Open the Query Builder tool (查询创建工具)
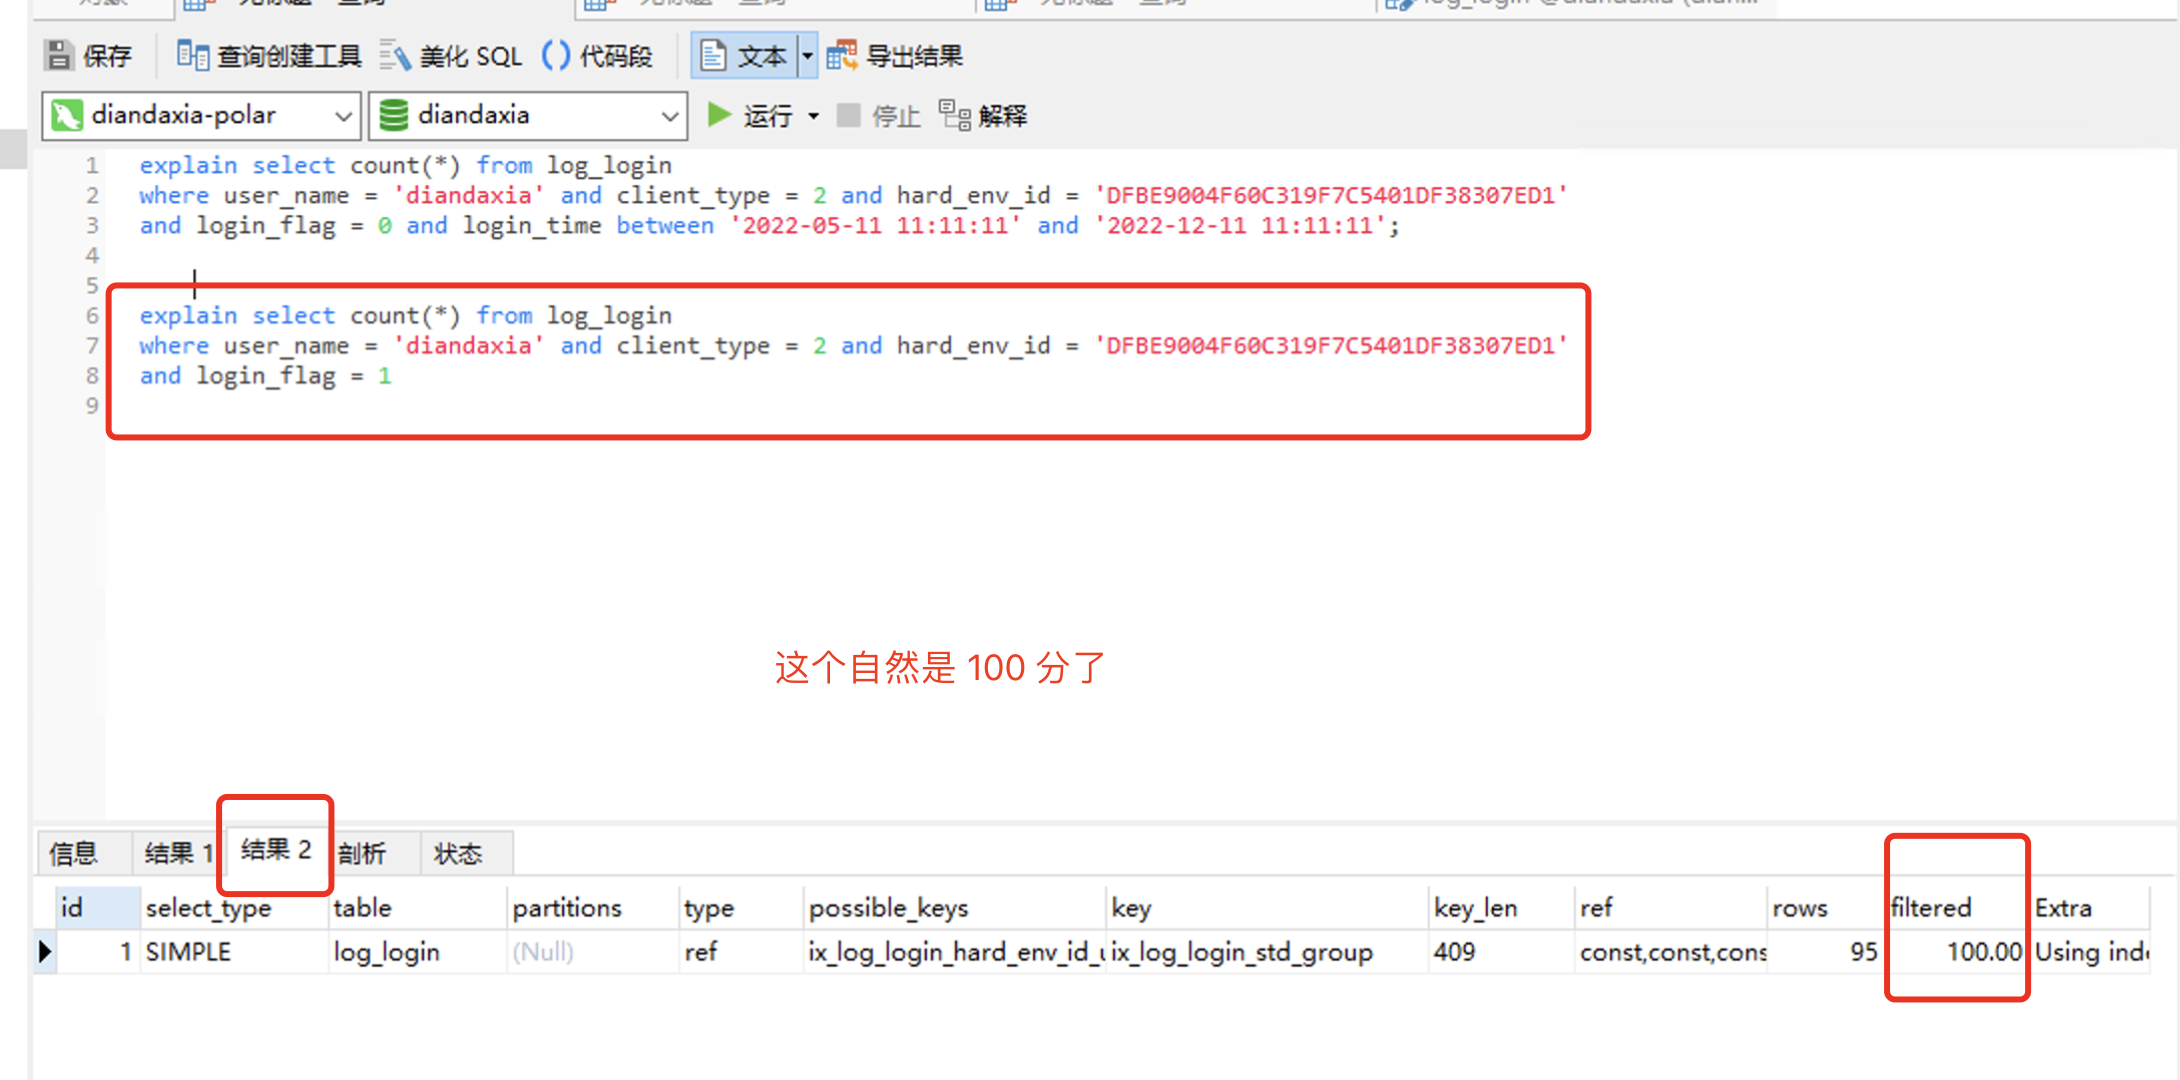2180x1080 pixels. pyautogui.click(x=192, y=56)
